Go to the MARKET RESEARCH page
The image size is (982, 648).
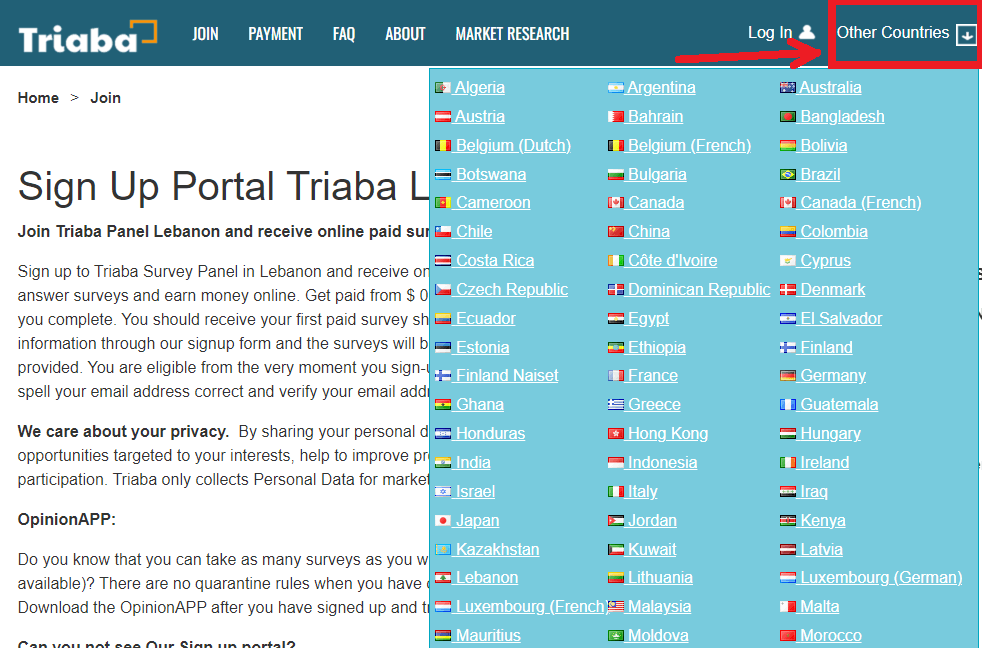click(512, 34)
